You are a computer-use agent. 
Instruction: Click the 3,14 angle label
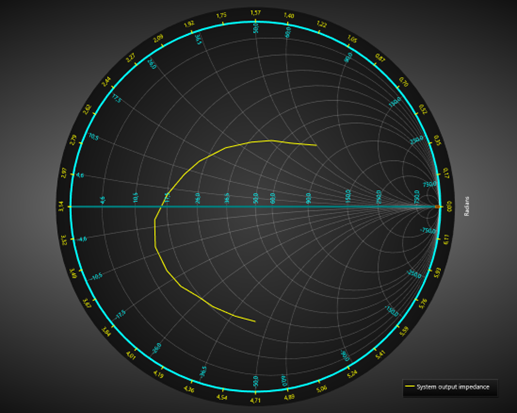(61, 207)
